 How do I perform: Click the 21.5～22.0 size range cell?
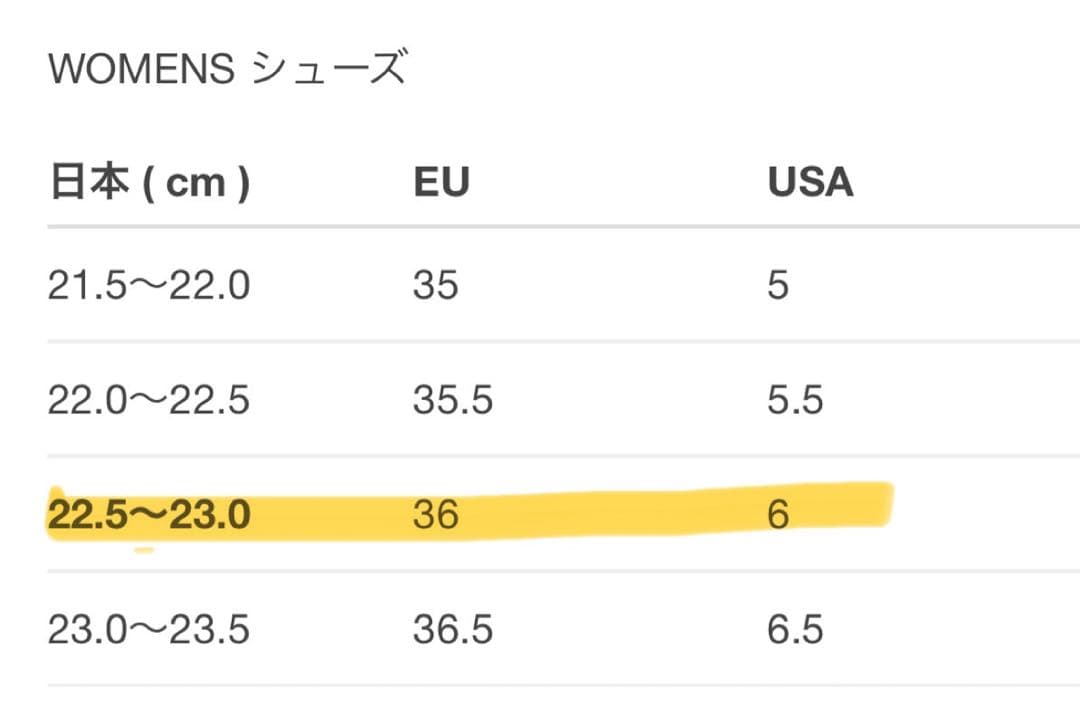148,286
